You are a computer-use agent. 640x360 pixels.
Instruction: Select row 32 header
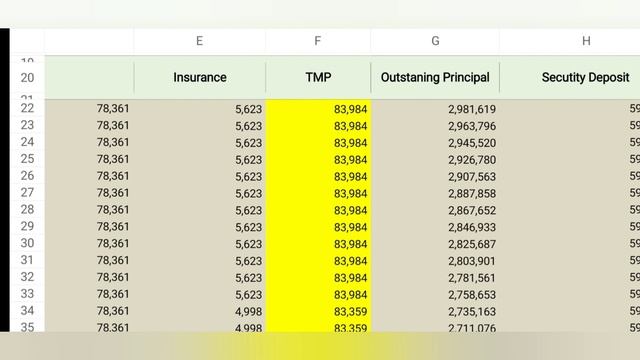coord(27,277)
